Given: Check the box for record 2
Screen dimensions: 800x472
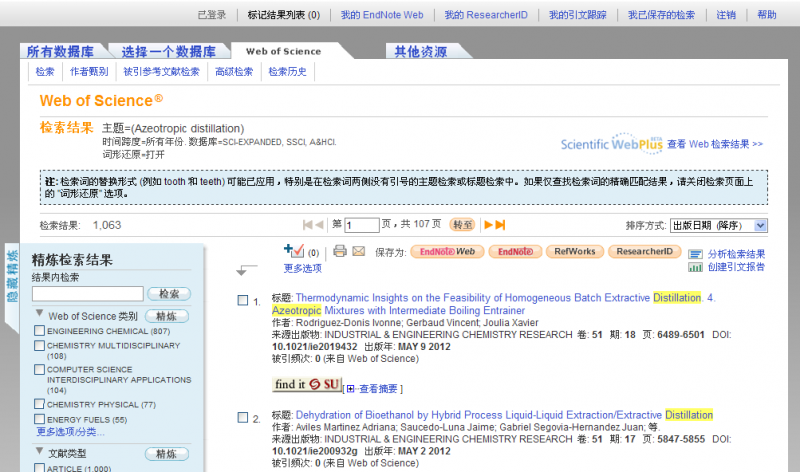Looking at the screenshot, I should 243,417.
